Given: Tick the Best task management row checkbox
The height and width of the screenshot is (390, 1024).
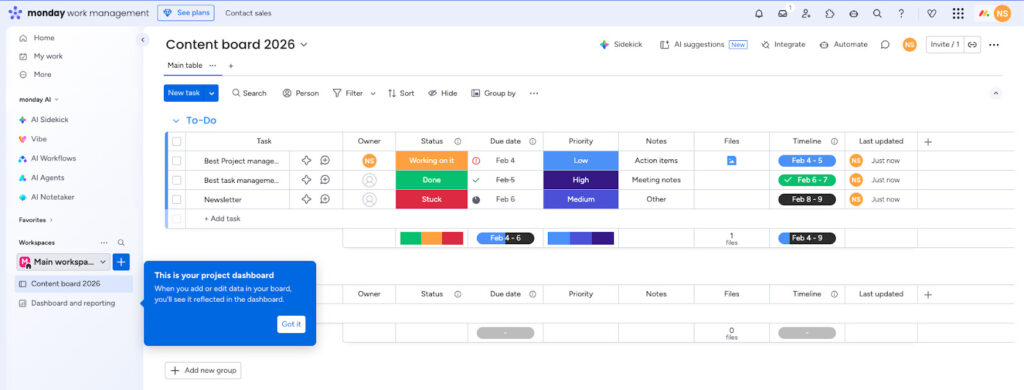Looking at the screenshot, I should pos(176,180).
